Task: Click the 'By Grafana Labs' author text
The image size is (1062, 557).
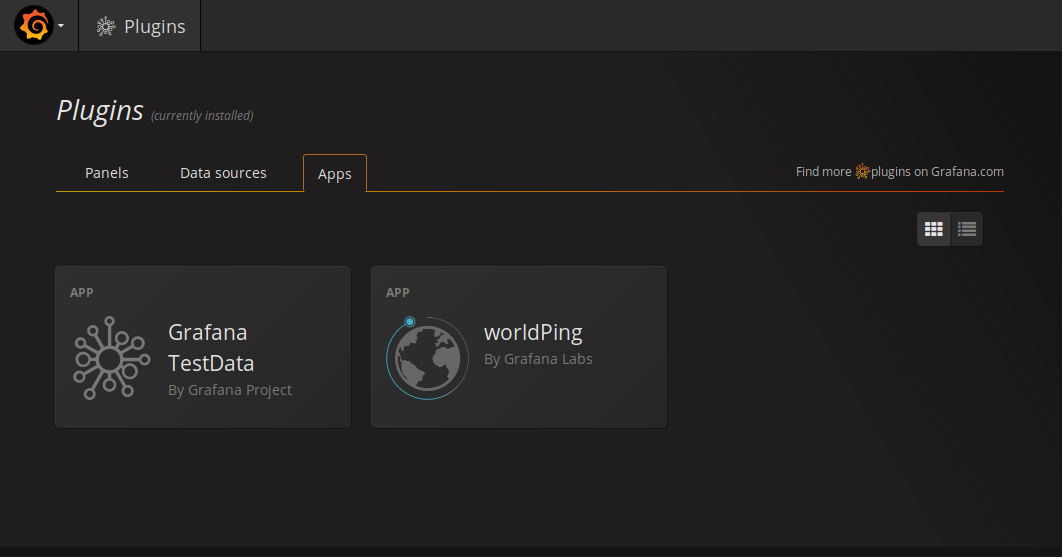Action: 538,359
